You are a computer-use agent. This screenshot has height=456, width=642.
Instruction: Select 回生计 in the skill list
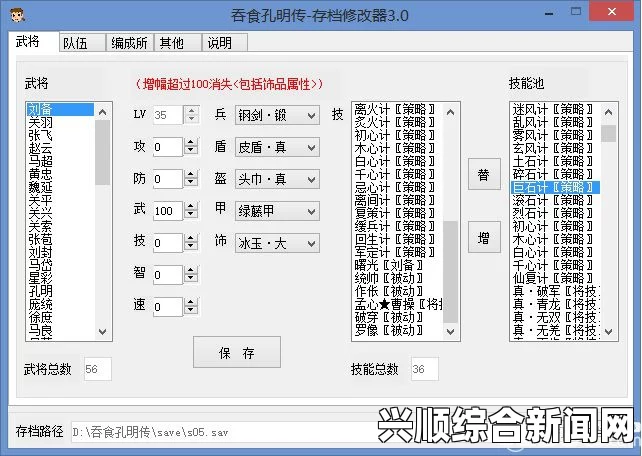[395, 239]
